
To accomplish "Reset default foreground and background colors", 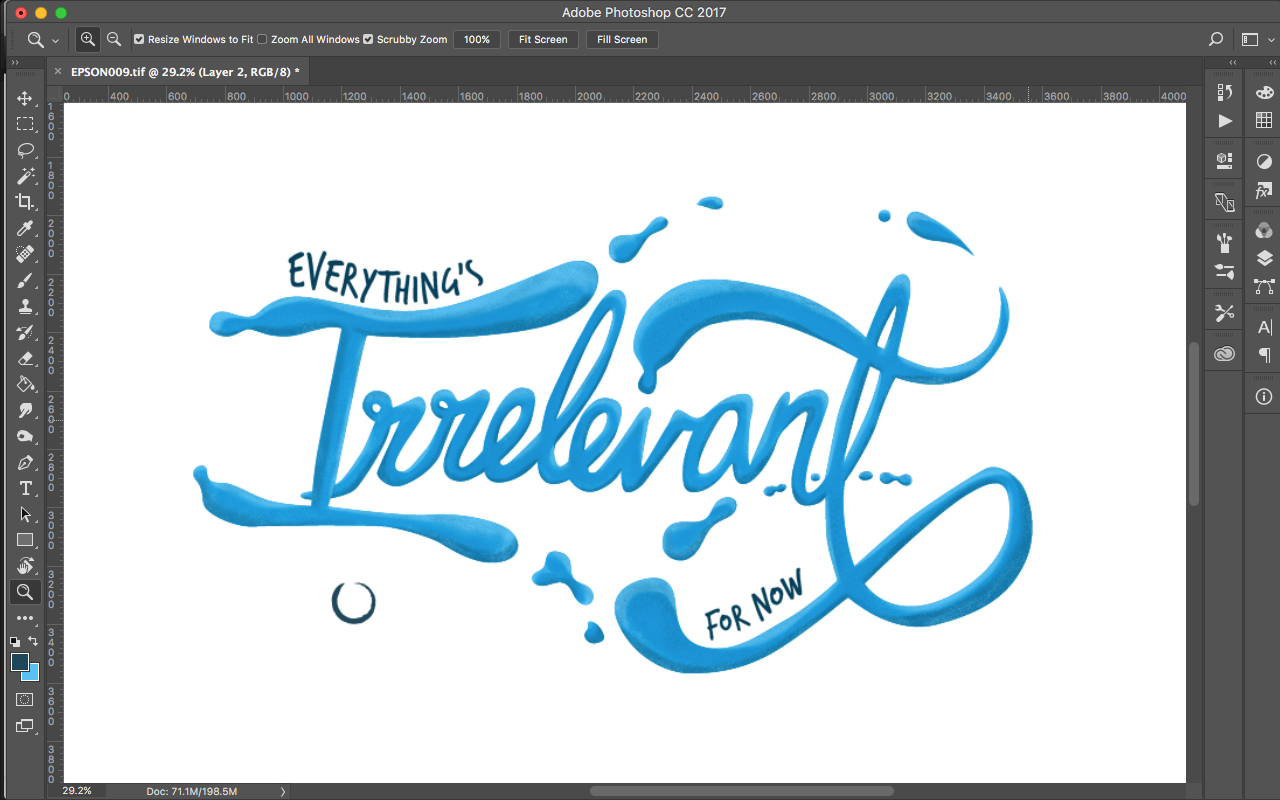I will 15,641.
